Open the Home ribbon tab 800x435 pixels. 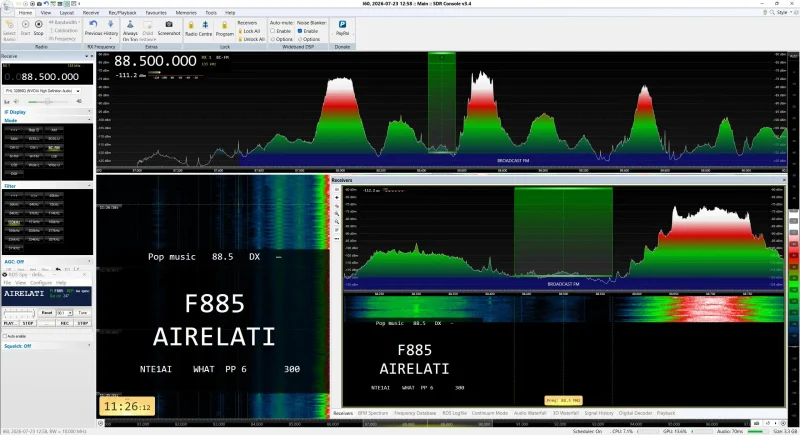tap(25, 13)
